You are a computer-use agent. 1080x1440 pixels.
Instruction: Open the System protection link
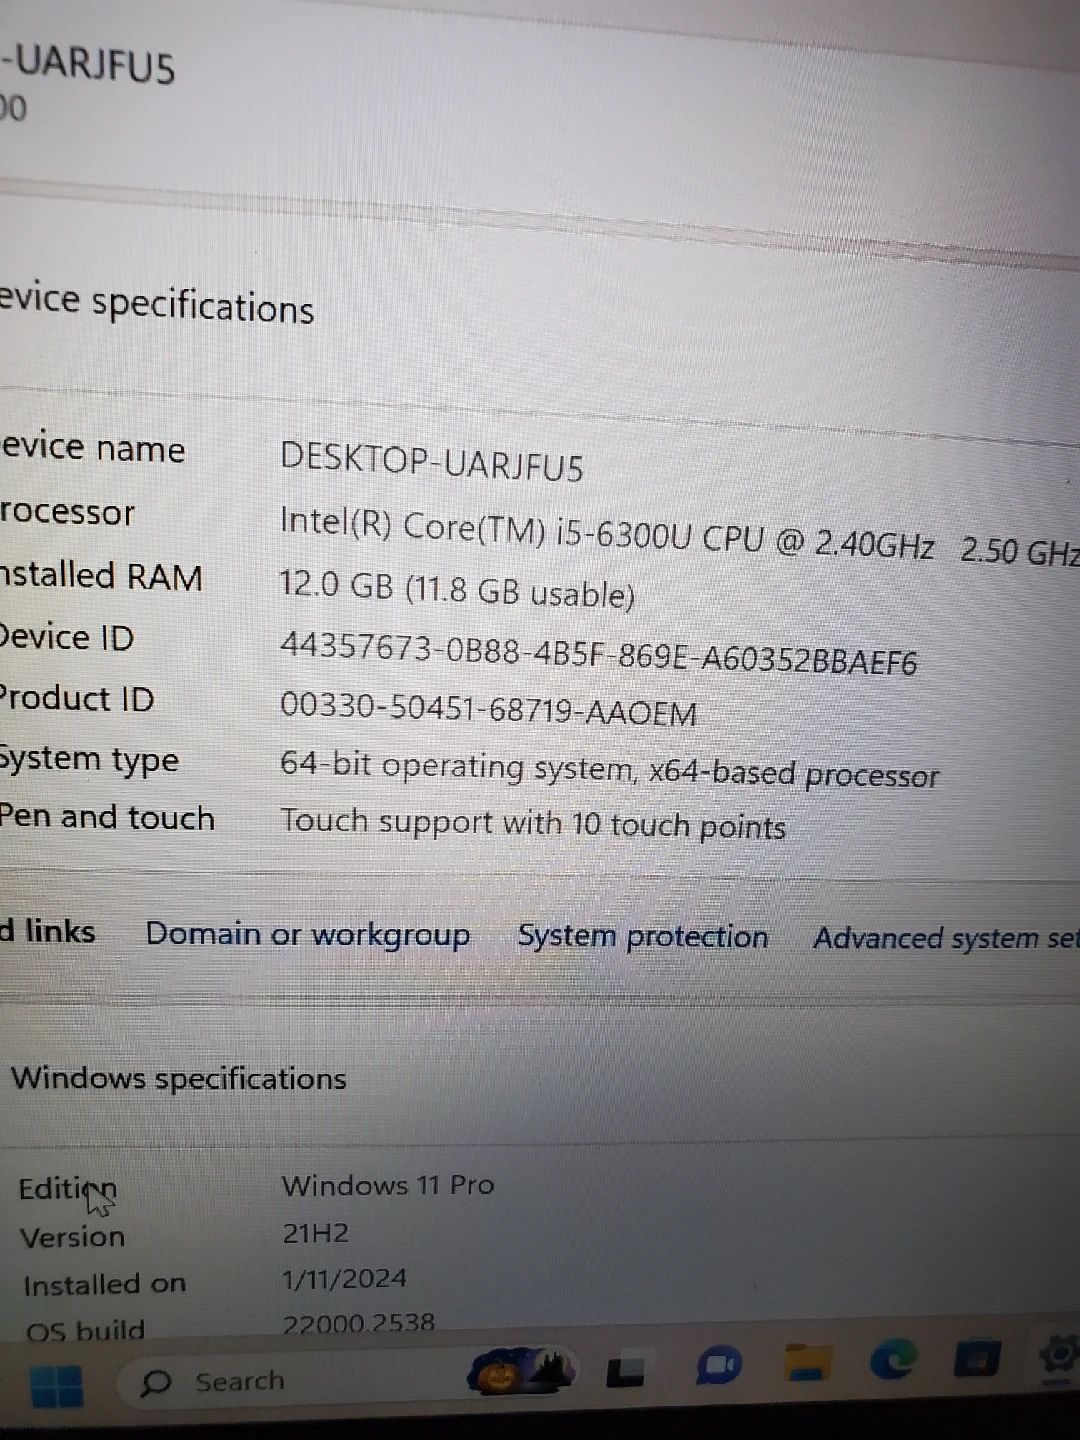[642, 937]
